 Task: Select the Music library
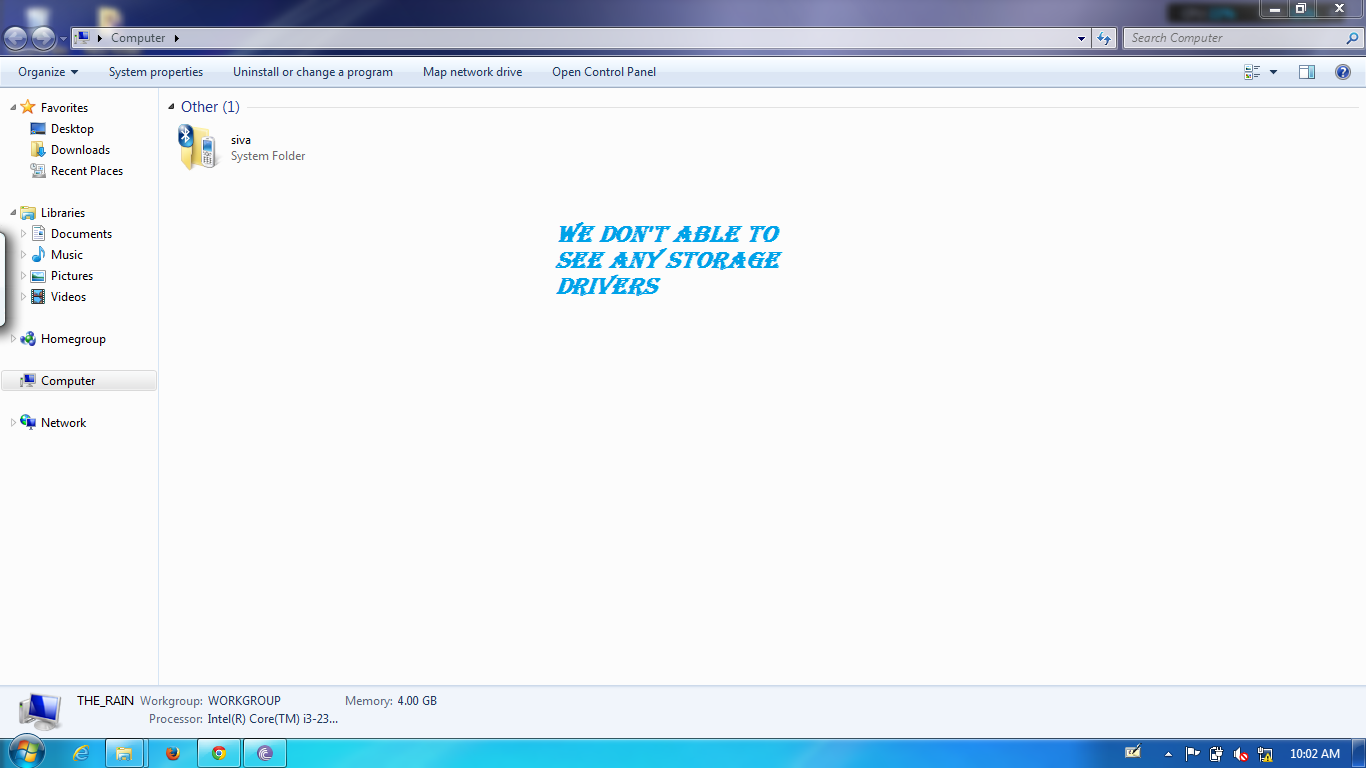(67, 255)
